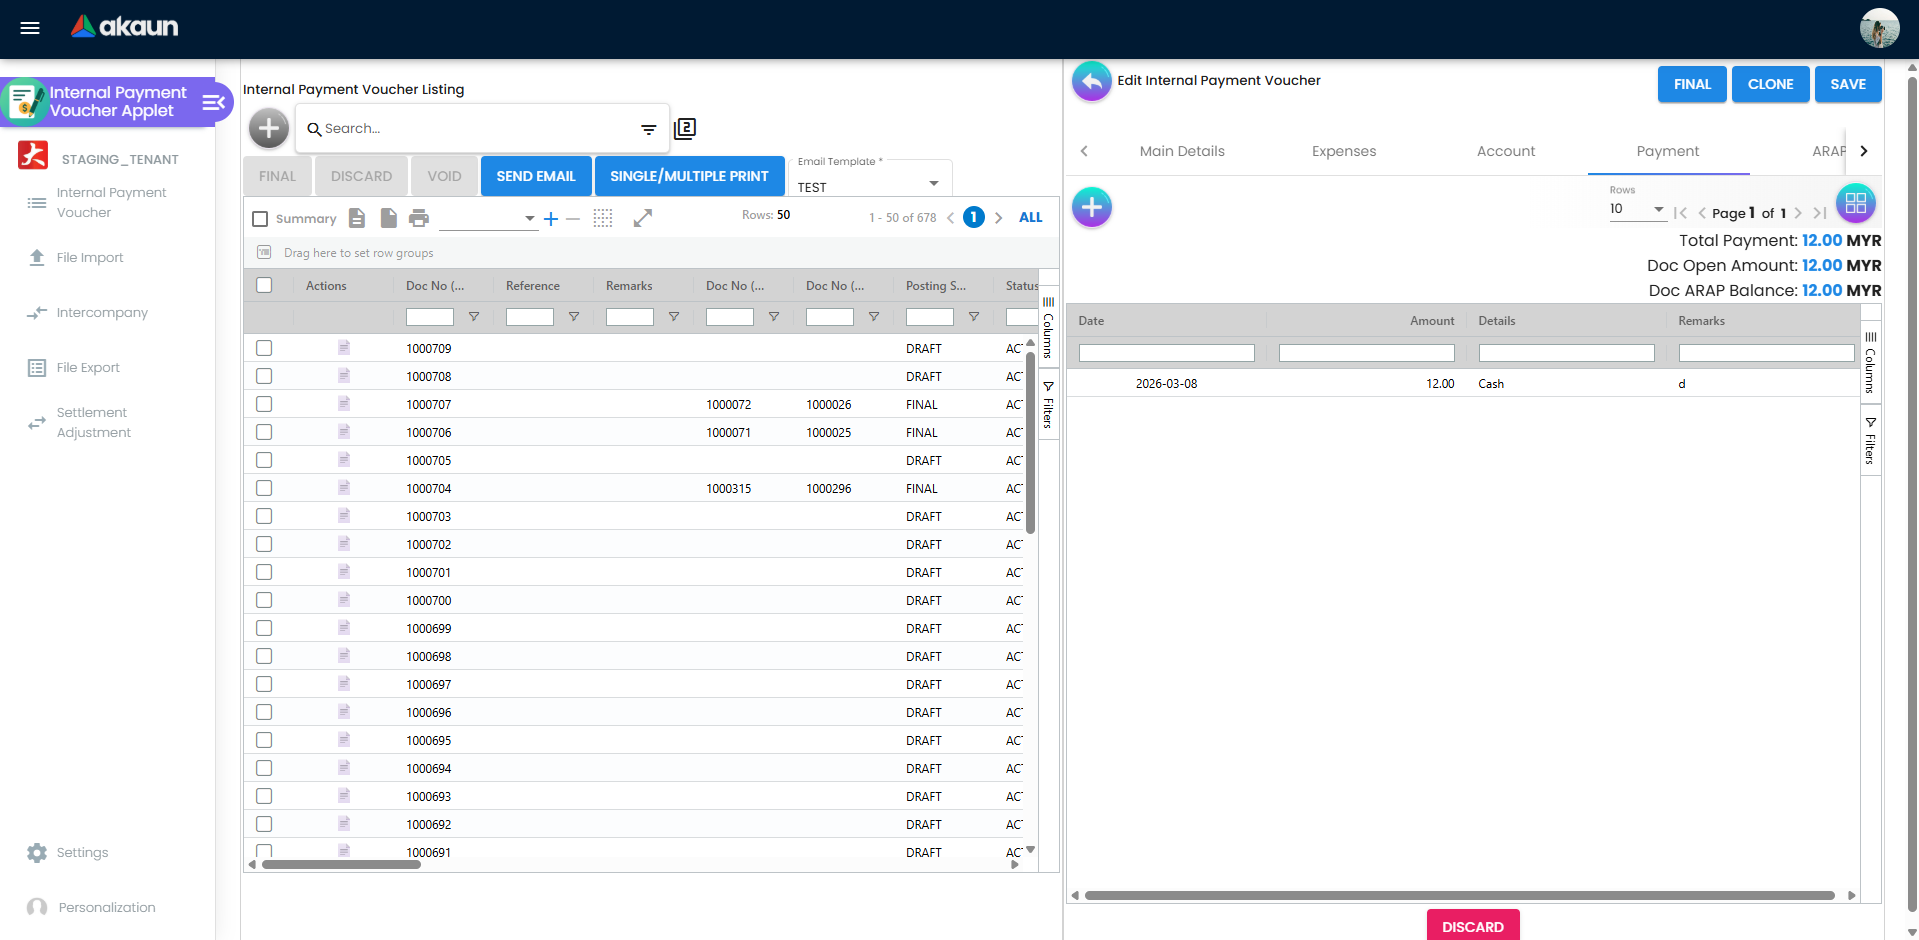Screen dimensions: 1919x940
Task: Click the back arrow icon next to Edit Internal Payment Voucher
Action: point(1091,81)
